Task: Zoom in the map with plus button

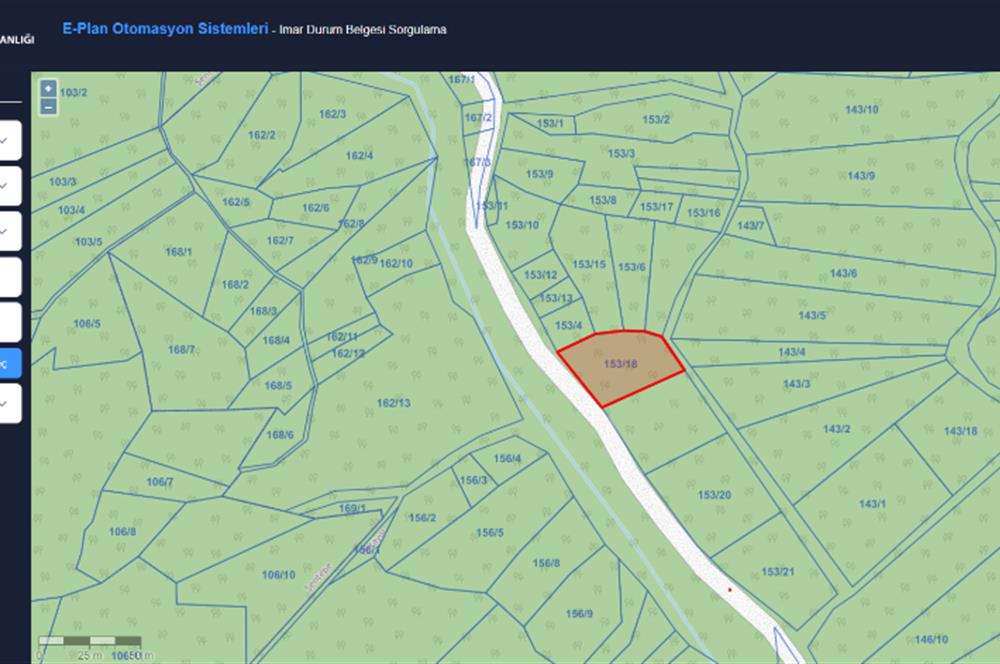Action: pos(48,89)
